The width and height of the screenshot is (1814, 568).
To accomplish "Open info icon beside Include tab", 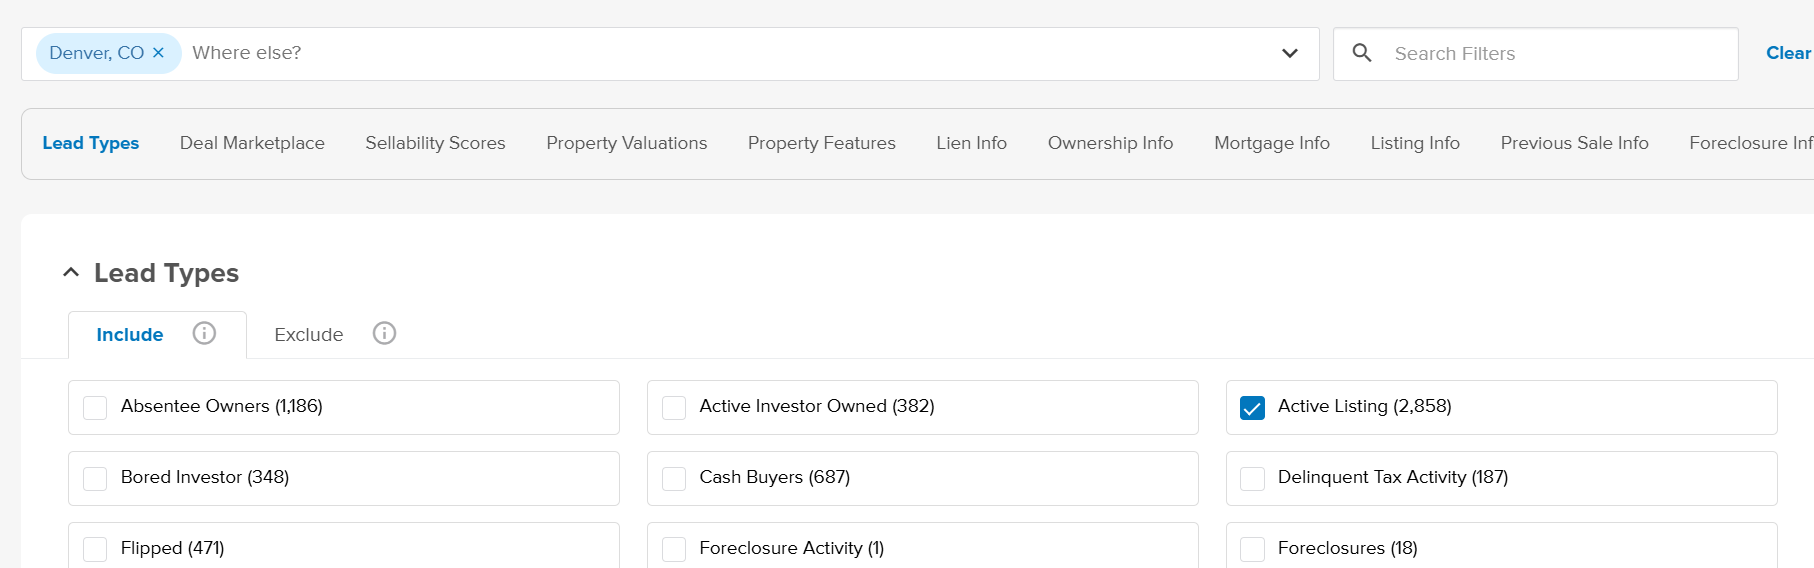I will click(204, 333).
